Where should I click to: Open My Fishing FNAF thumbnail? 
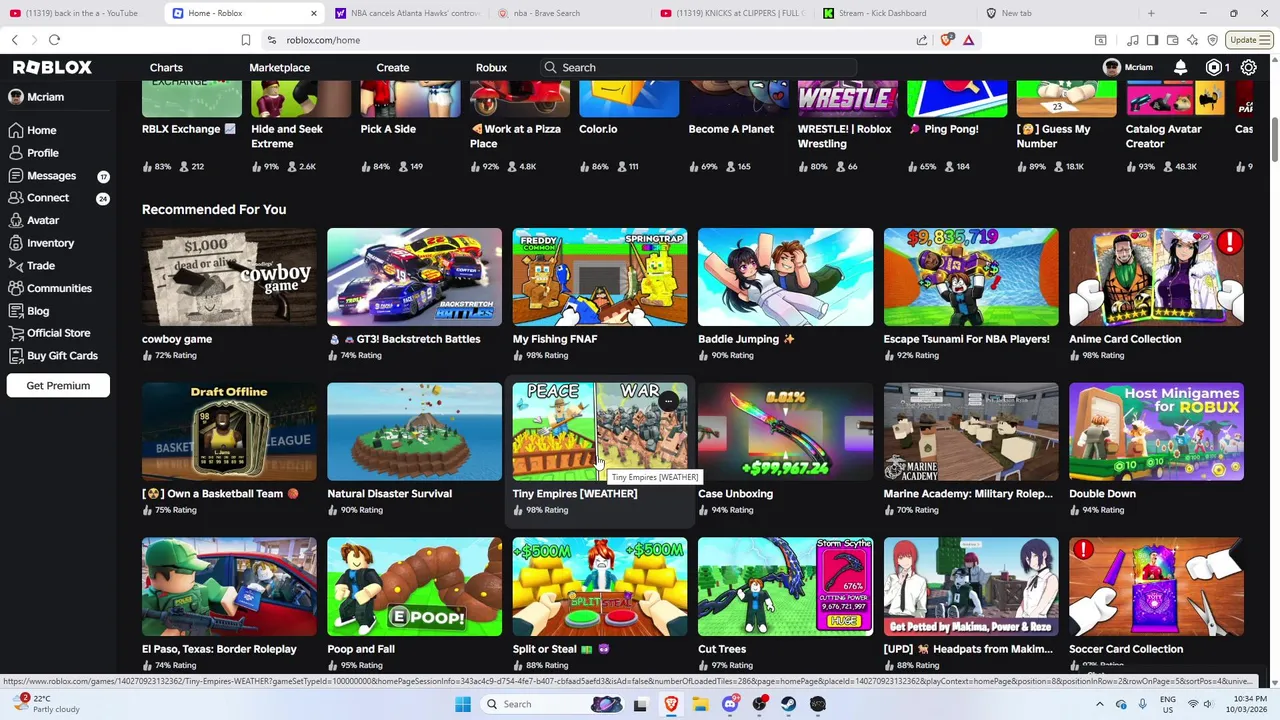pyautogui.click(x=600, y=277)
